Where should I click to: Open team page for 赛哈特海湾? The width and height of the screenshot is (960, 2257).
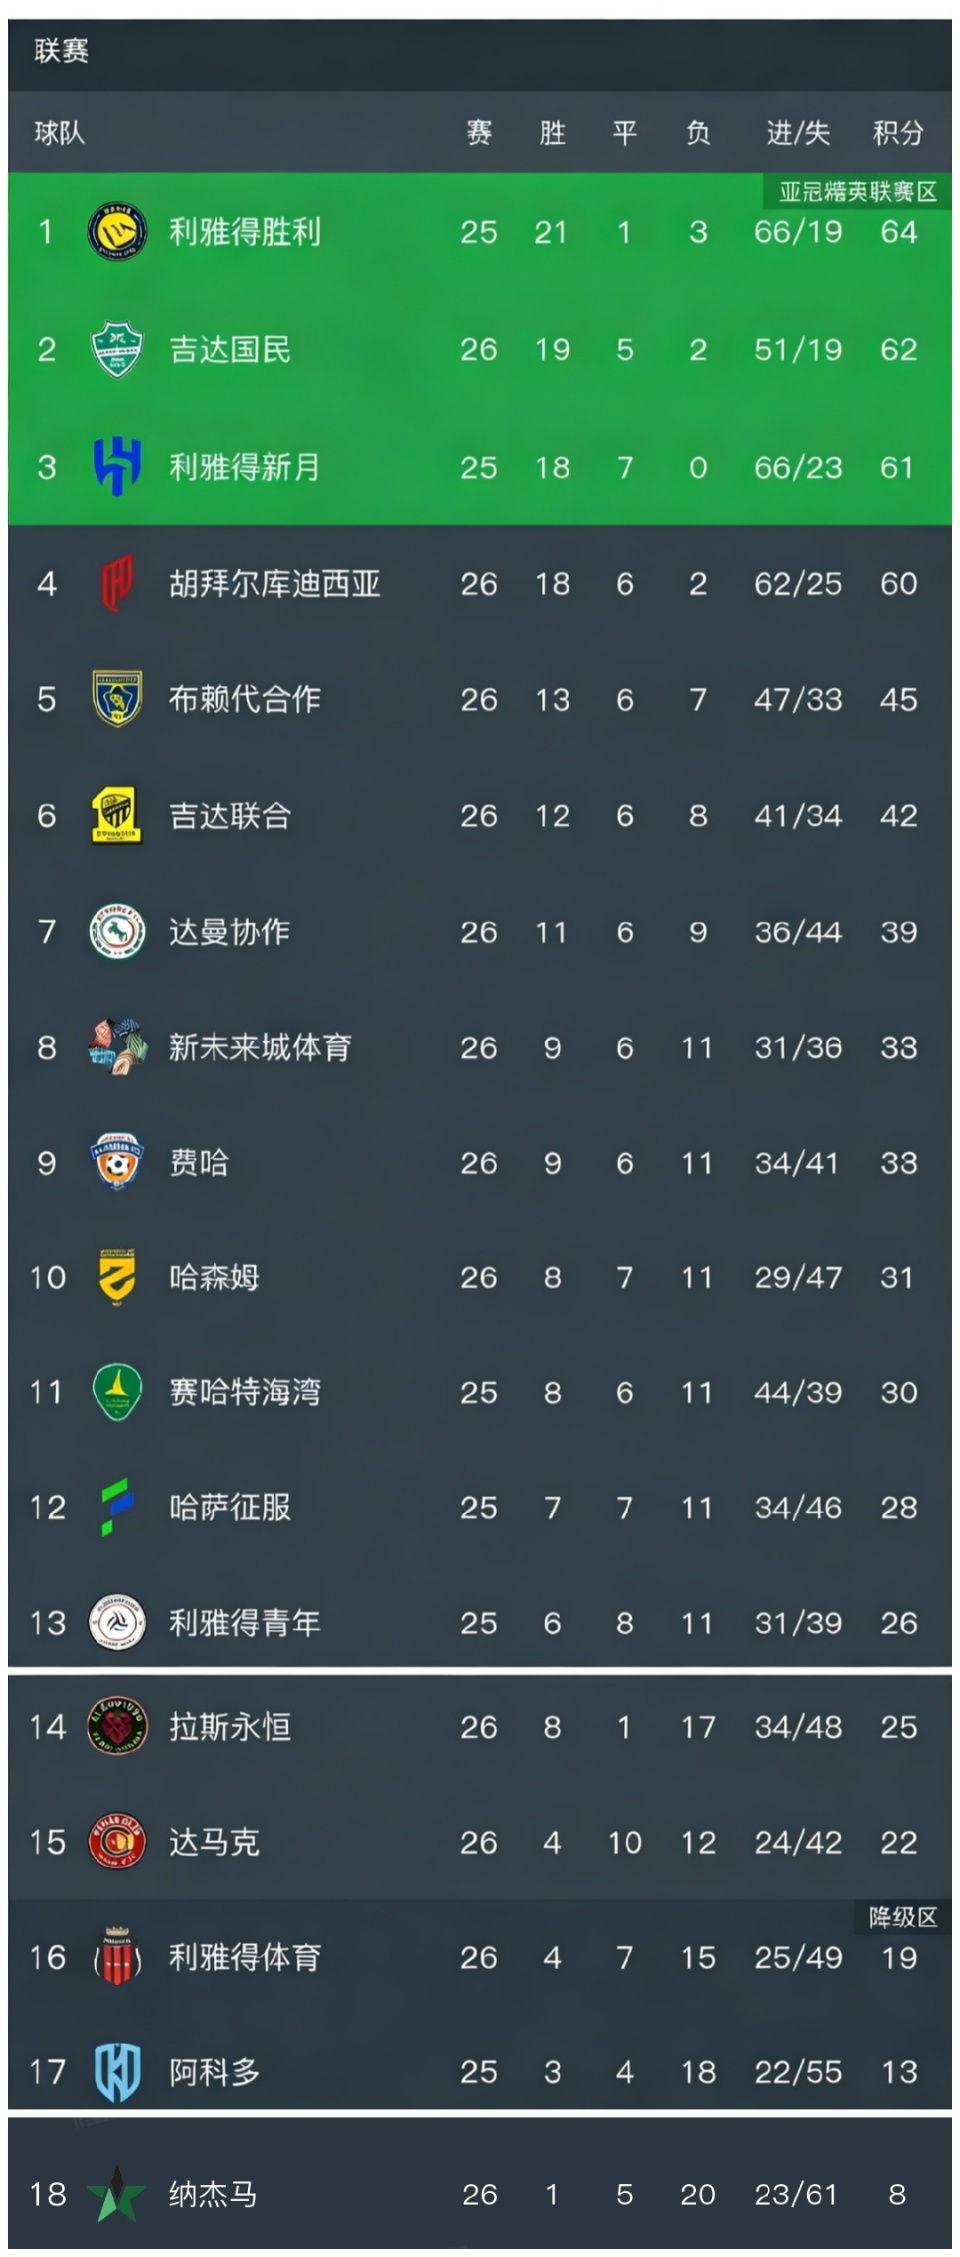click(245, 1392)
